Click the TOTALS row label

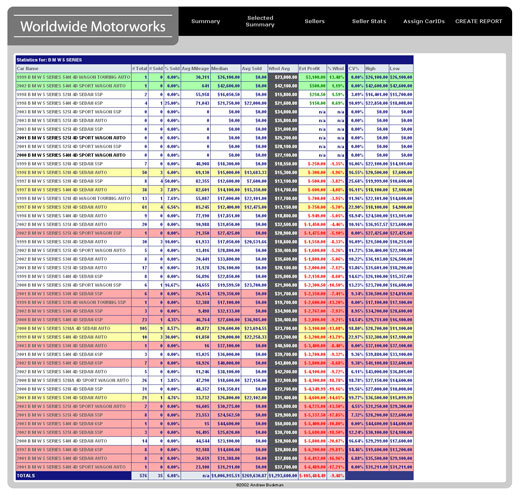pyautogui.click(x=26, y=476)
